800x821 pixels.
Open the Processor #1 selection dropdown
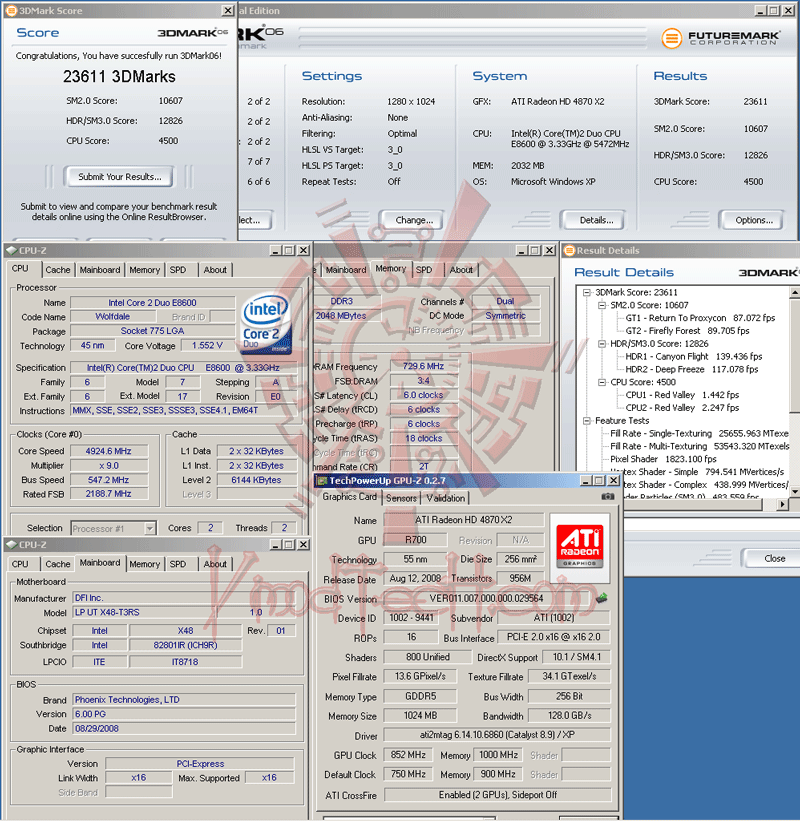[x=150, y=528]
